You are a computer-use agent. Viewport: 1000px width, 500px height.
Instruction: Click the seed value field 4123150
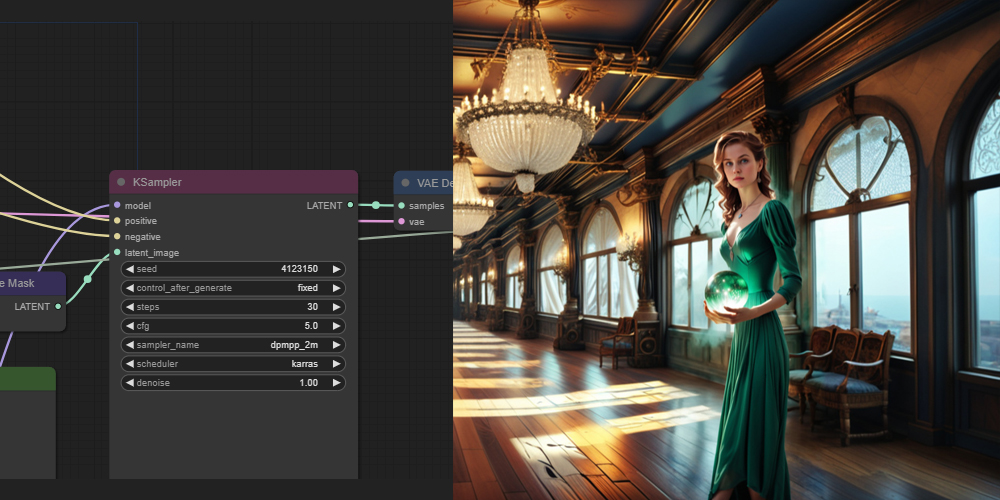tap(299, 269)
